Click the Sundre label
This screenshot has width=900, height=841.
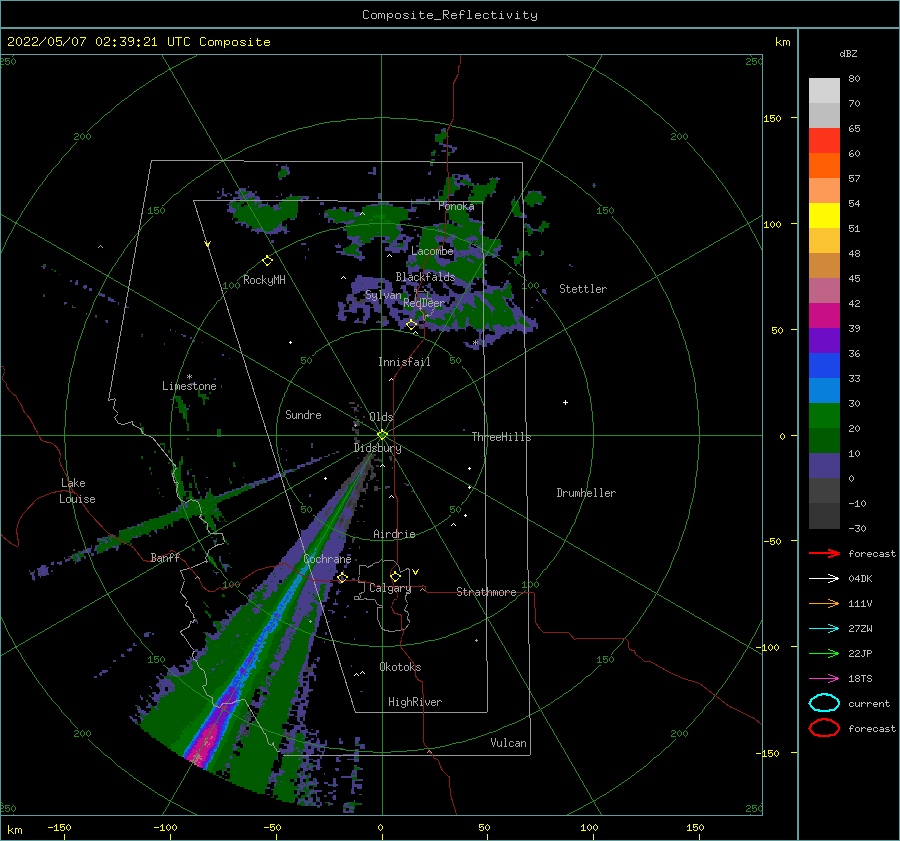coord(303,414)
